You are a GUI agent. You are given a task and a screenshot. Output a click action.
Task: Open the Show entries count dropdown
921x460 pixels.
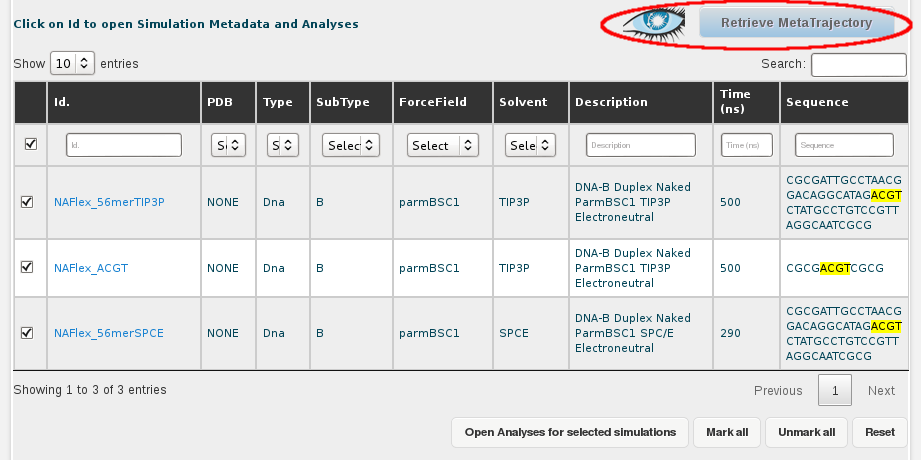tap(72, 64)
